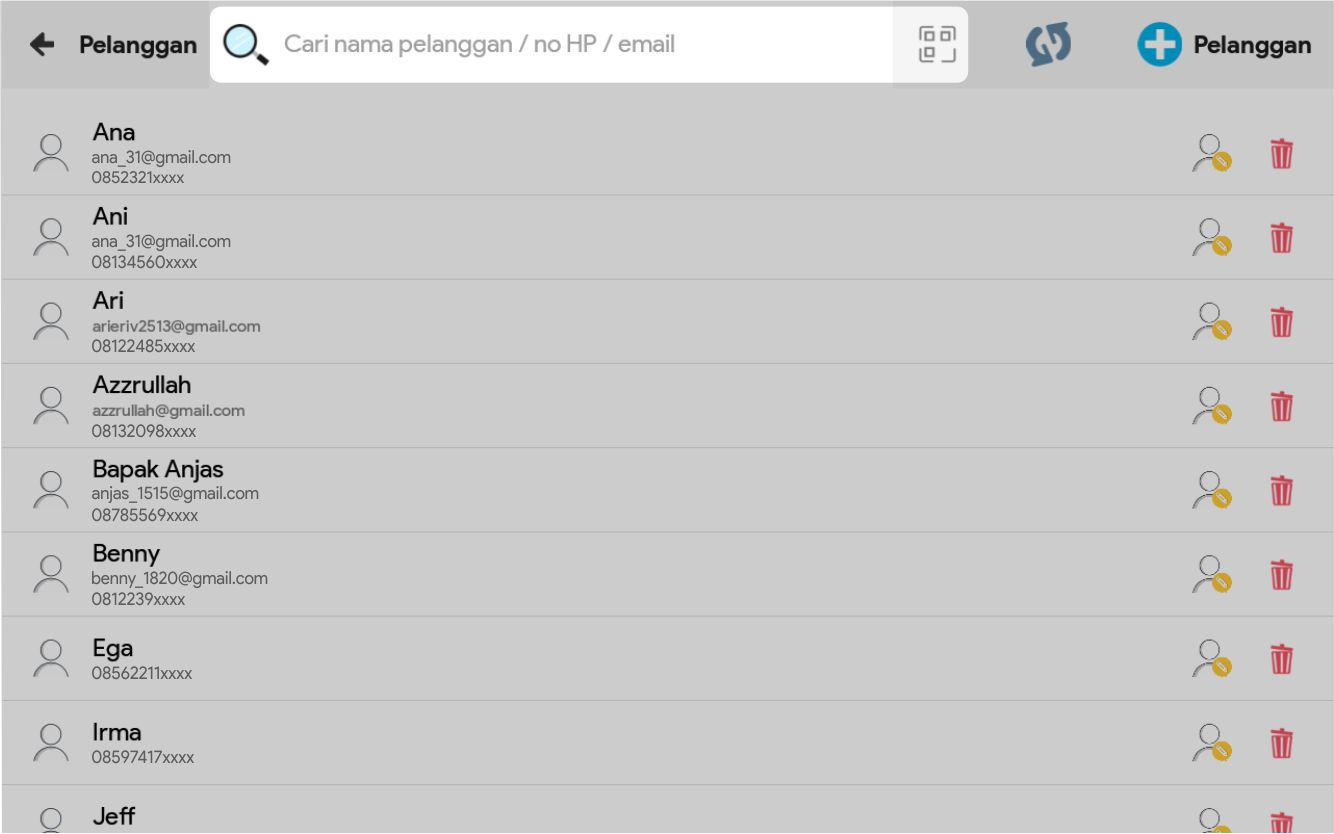Edit customer Ani's profile
This screenshot has width=1334, height=834.
[x=1211, y=238]
